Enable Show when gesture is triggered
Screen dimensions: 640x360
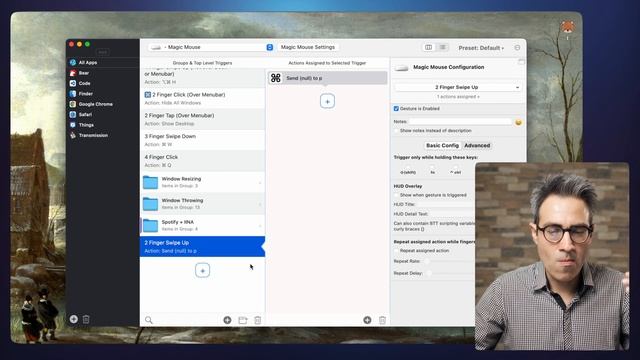click(x=396, y=195)
